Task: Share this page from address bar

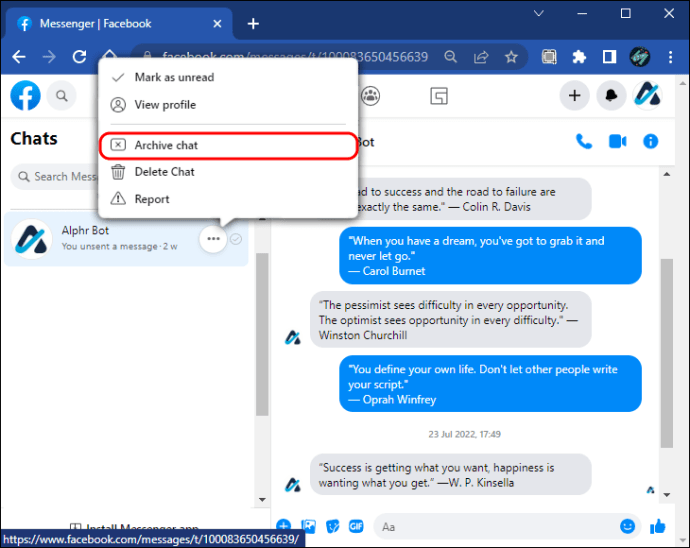Action: (481, 57)
